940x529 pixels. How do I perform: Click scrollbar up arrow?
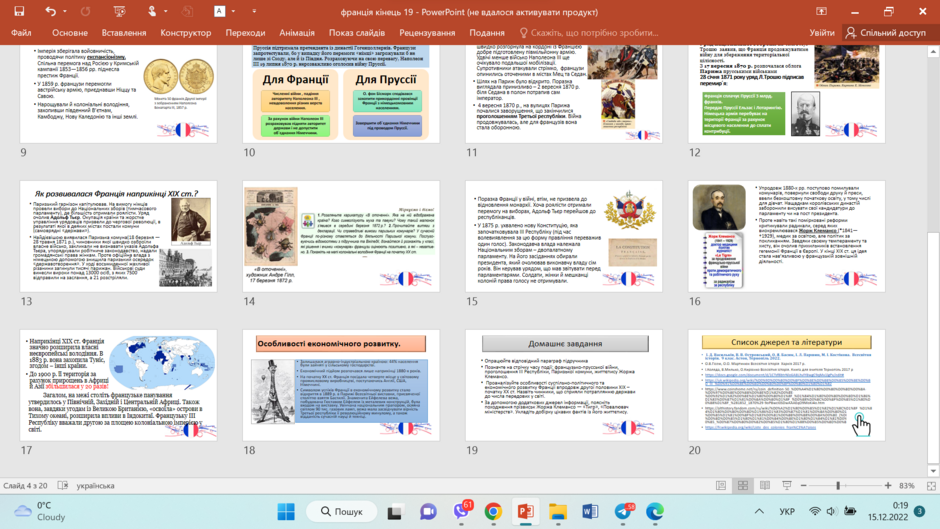[933, 52]
